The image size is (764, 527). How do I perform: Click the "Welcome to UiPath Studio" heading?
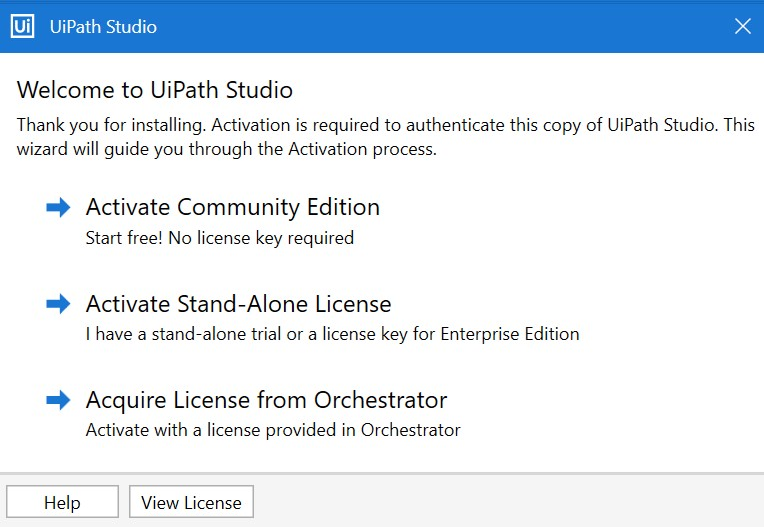coord(154,90)
